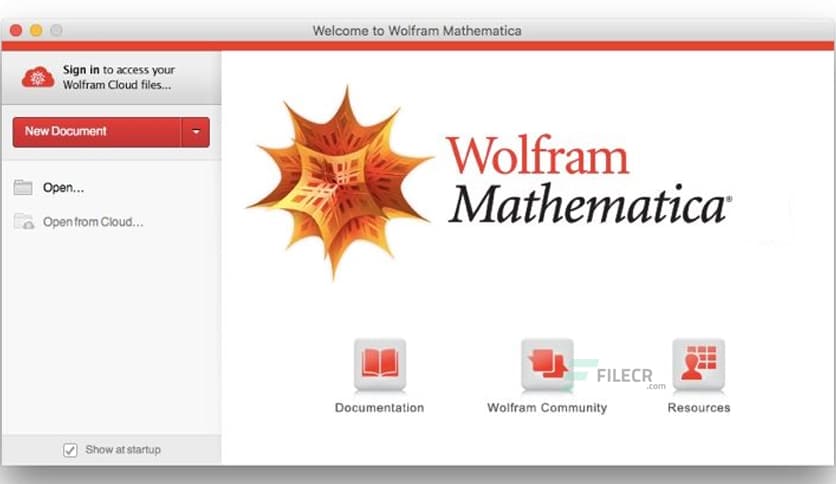836x484 pixels.
Task: Click the Documentation label
Action: (380, 408)
